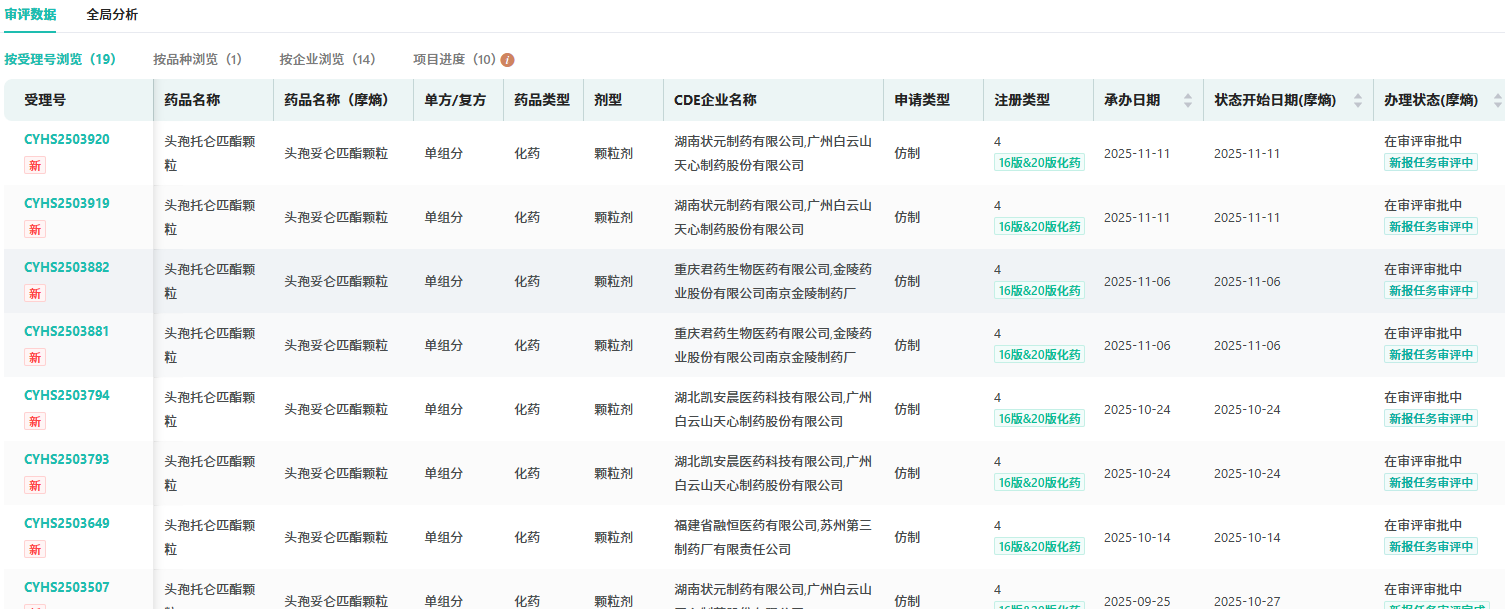Click the info icon beside 项目进度
The width and height of the screenshot is (1505, 609).
point(508,60)
